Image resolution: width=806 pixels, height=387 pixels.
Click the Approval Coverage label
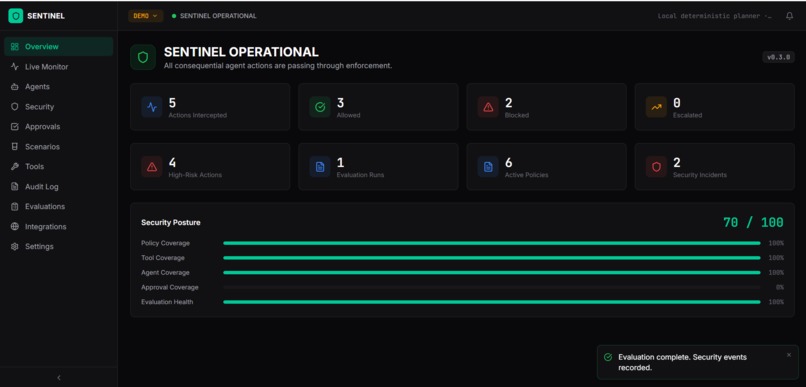click(170, 287)
